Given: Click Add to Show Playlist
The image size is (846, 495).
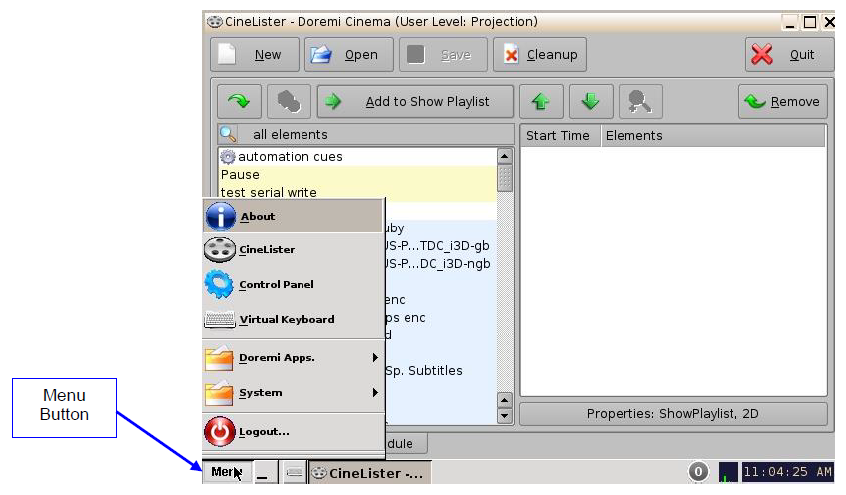Looking at the screenshot, I should (415, 101).
